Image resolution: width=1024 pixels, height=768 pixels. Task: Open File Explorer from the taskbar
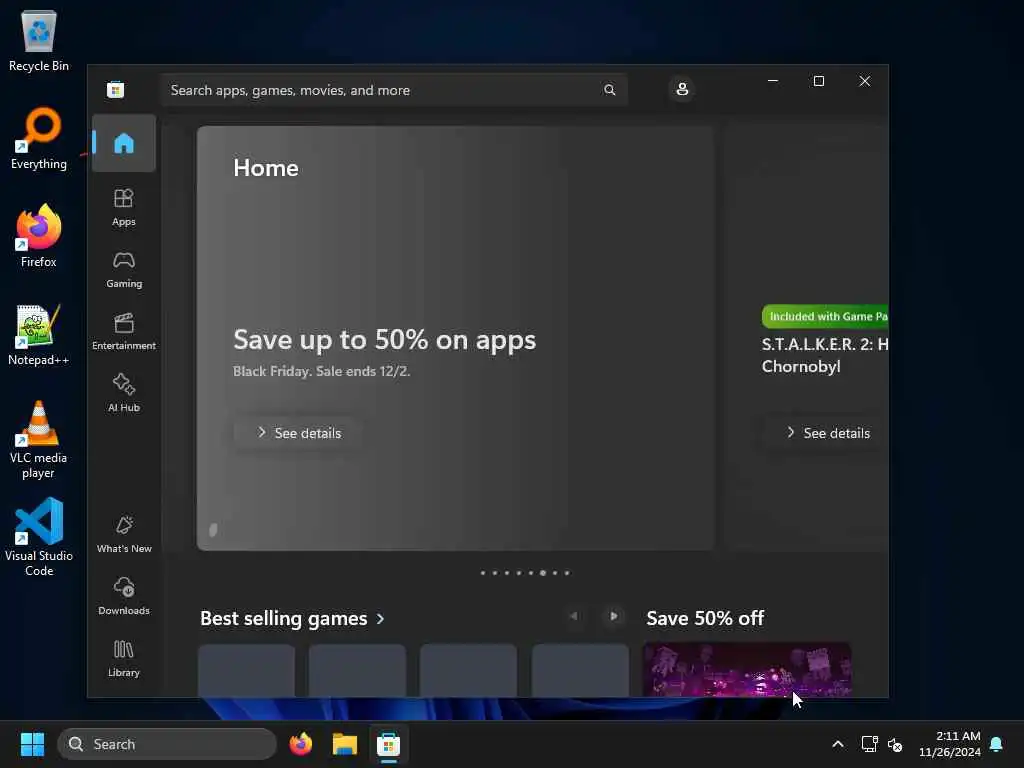coord(344,744)
